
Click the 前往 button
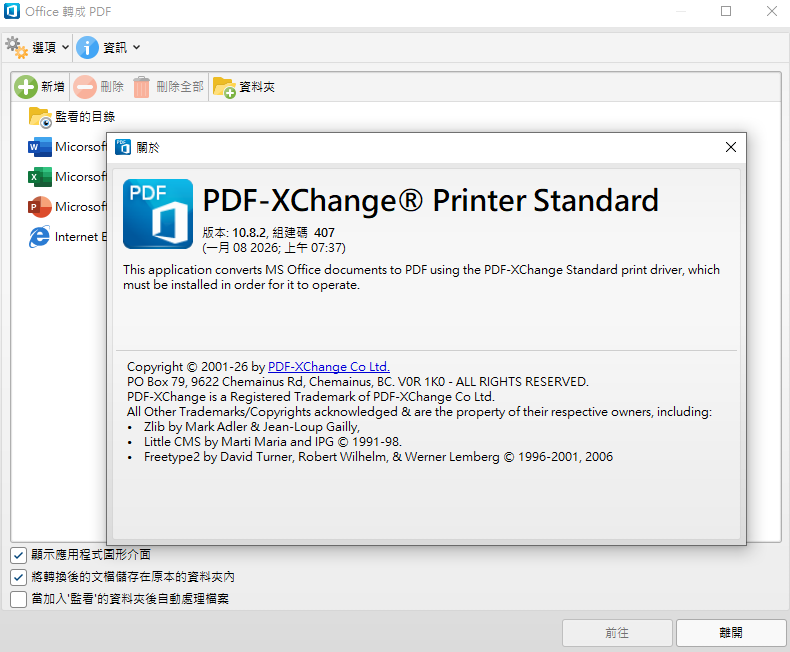click(617, 633)
